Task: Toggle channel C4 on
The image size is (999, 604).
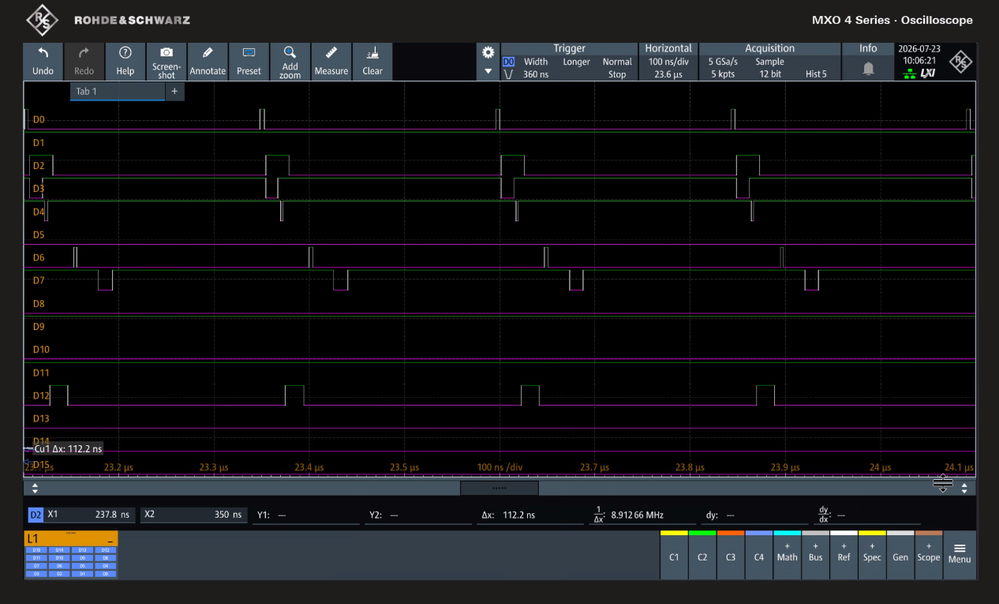Action: [x=759, y=554]
